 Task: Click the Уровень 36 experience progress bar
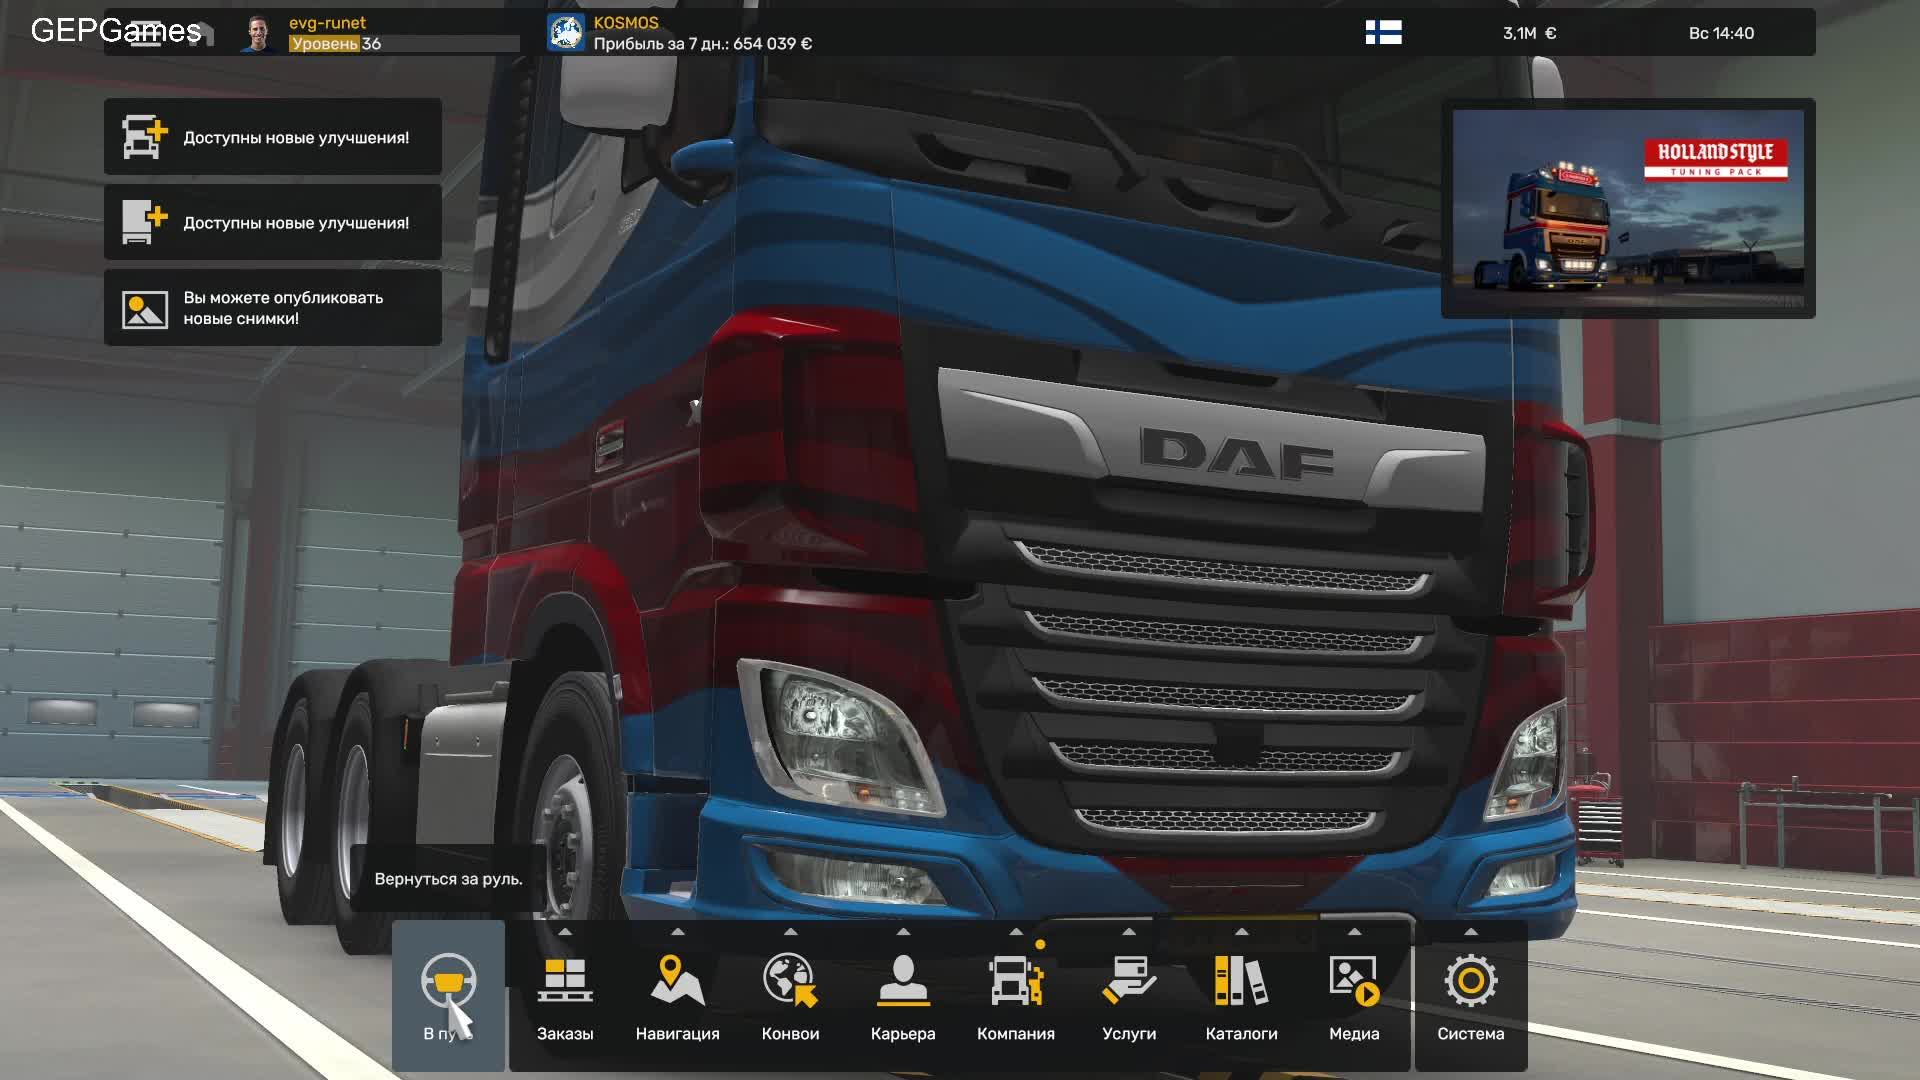404,44
